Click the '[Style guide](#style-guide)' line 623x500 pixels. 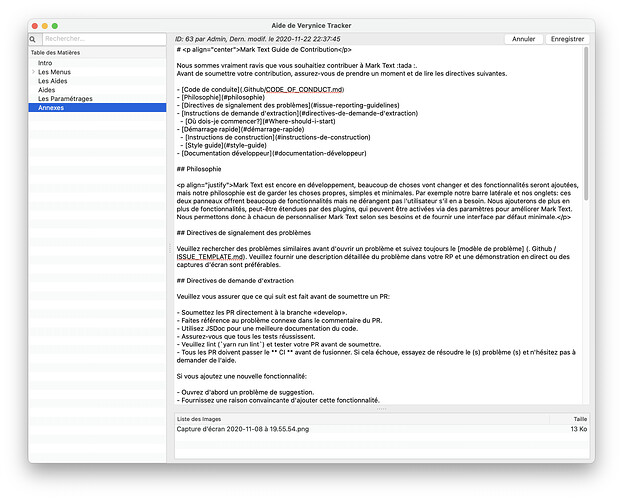click(226, 145)
